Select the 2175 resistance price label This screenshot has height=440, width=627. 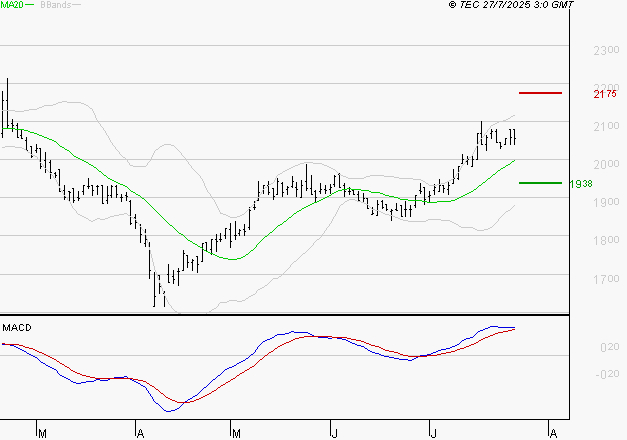pos(604,94)
